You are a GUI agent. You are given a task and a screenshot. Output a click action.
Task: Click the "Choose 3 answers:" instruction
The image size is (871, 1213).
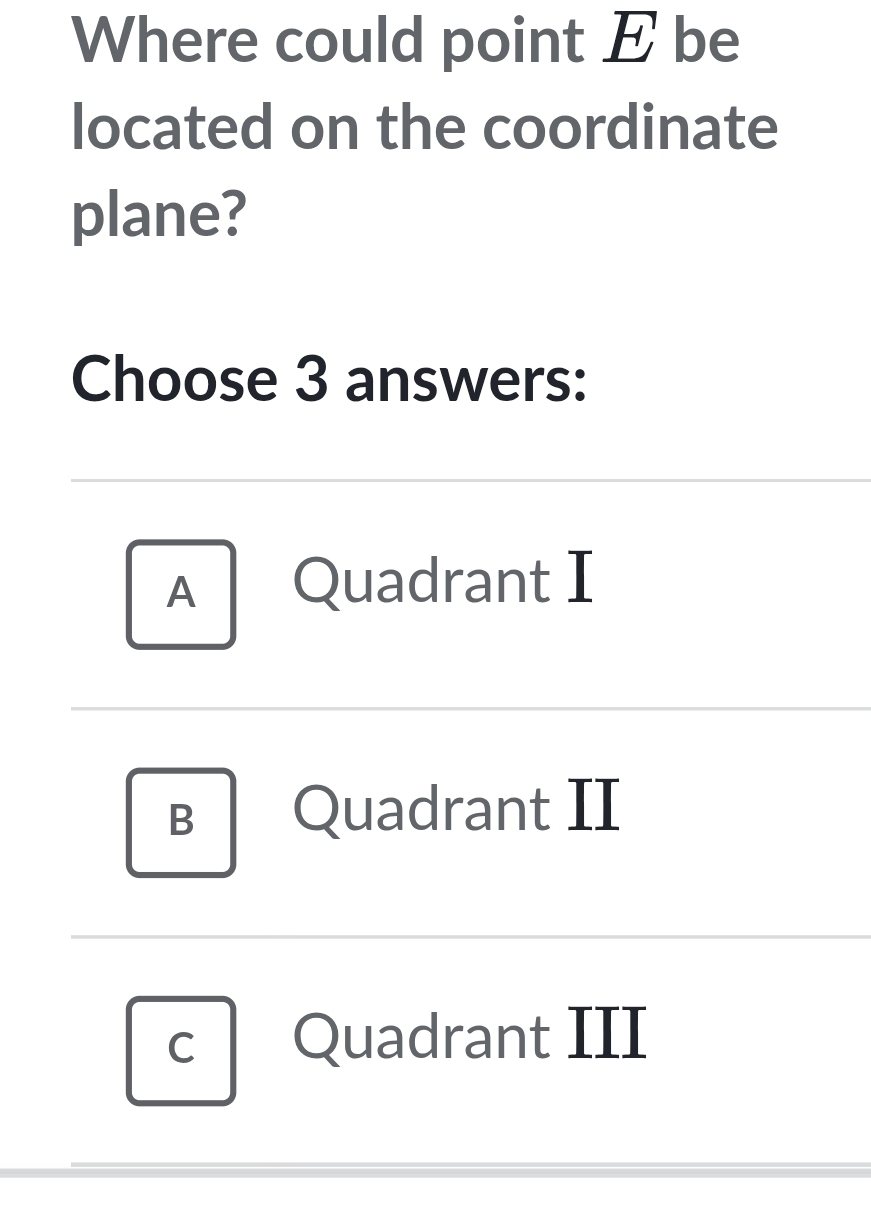[330, 381]
